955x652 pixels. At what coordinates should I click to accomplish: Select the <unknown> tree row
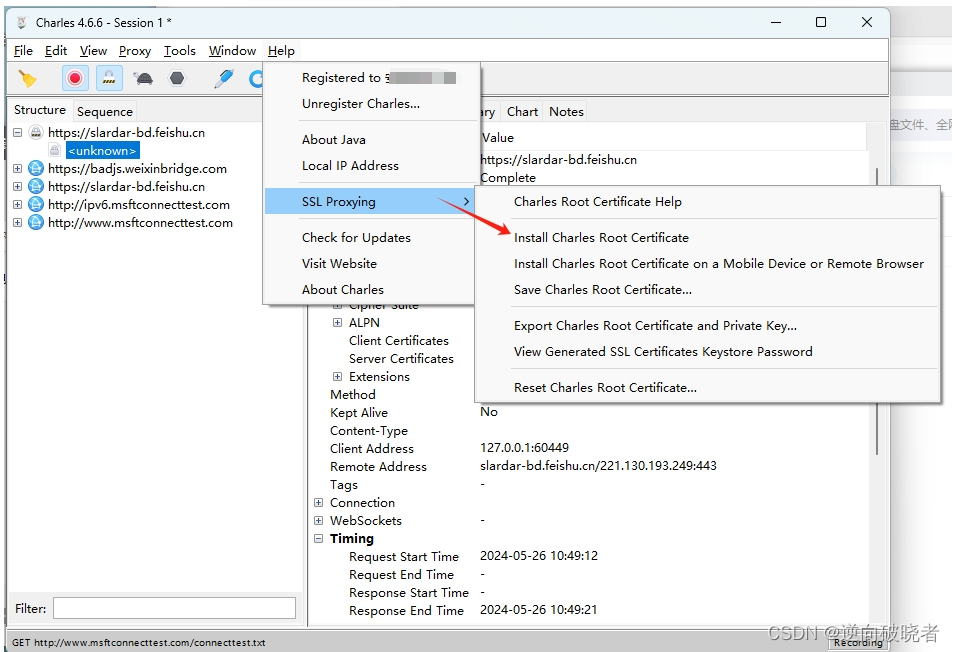102,150
